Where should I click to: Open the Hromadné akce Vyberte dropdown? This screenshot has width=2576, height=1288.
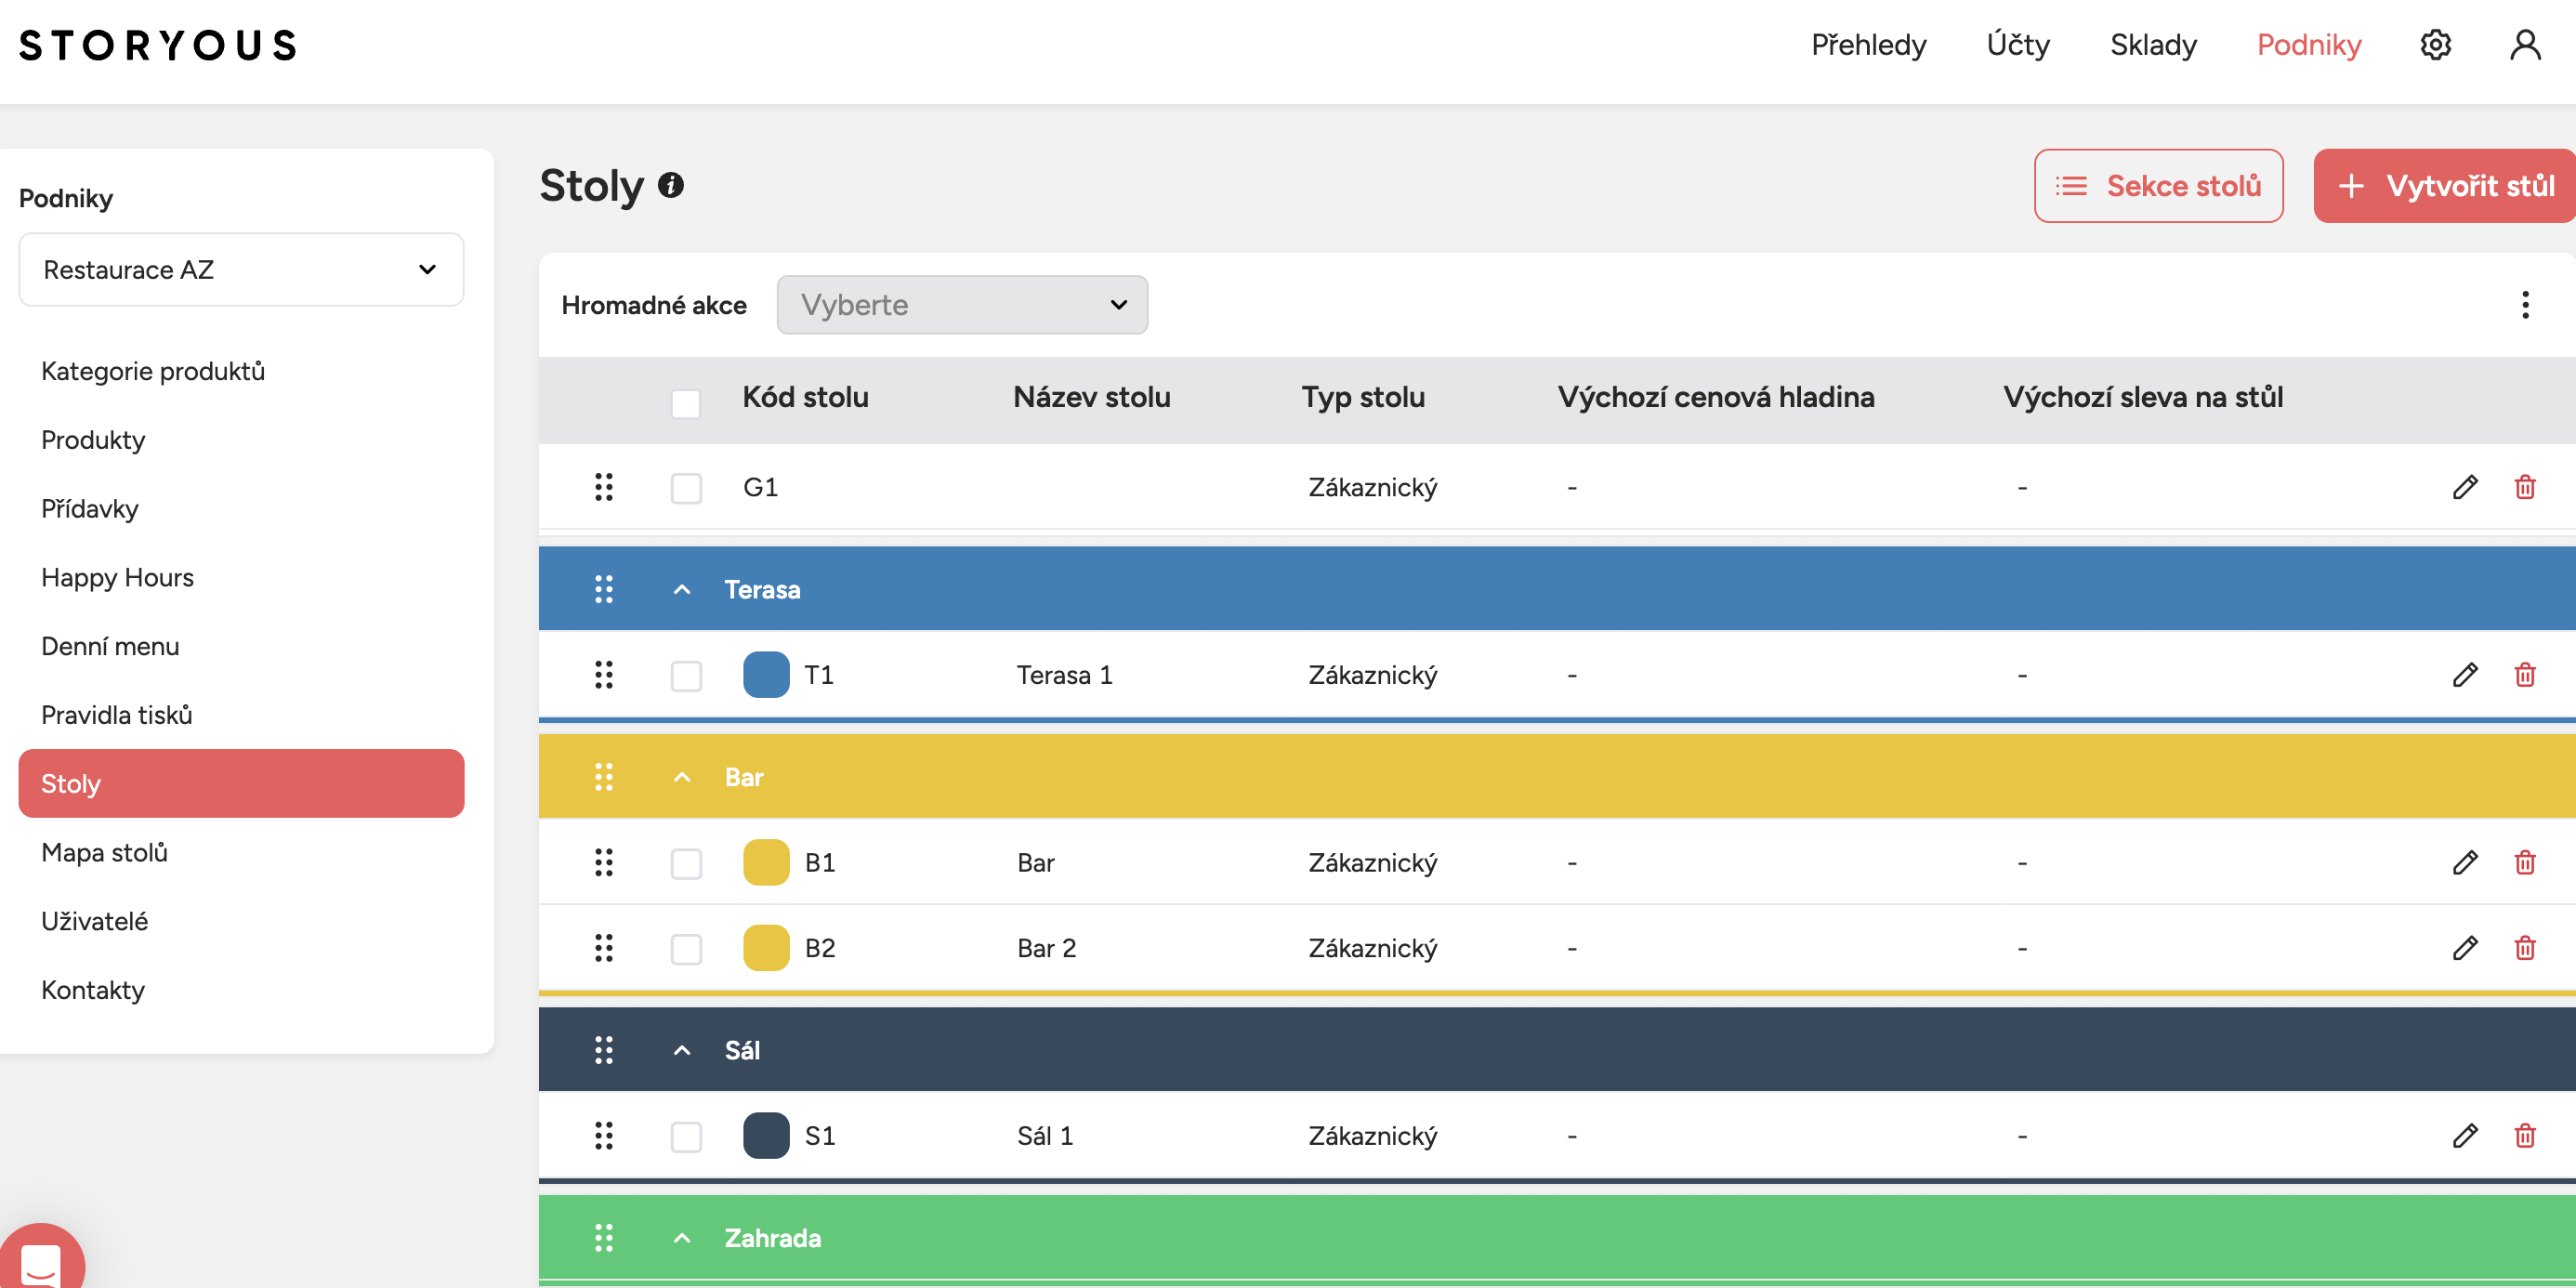(x=962, y=305)
